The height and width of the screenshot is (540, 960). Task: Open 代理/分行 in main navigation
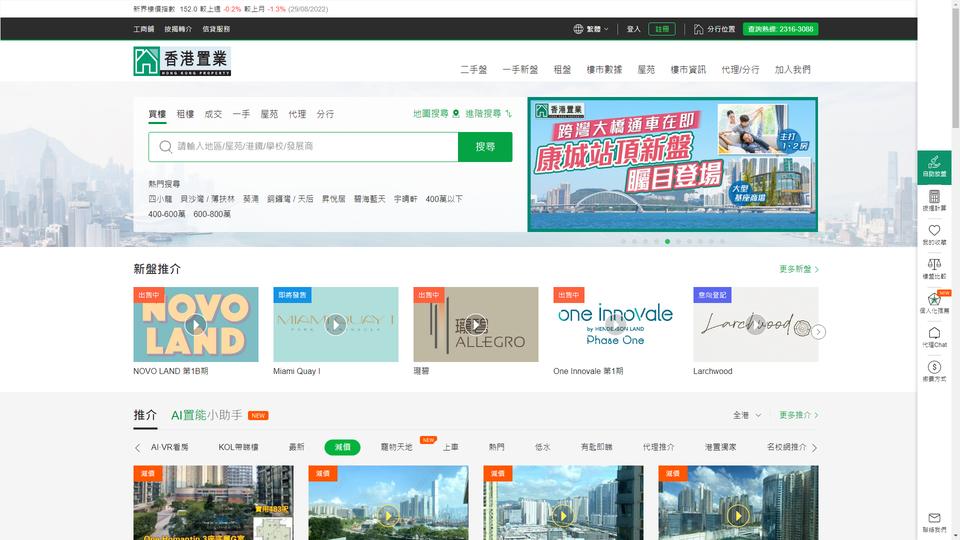pyautogui.click(x=740, y=70)
